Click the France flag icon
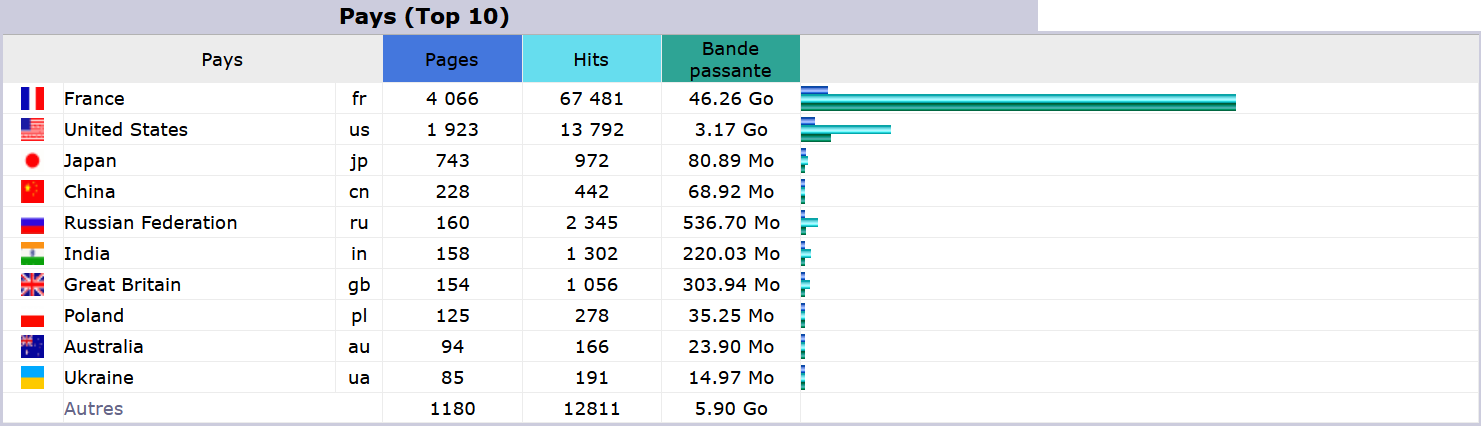The image size is (1481, 426). tap(32, 99)
